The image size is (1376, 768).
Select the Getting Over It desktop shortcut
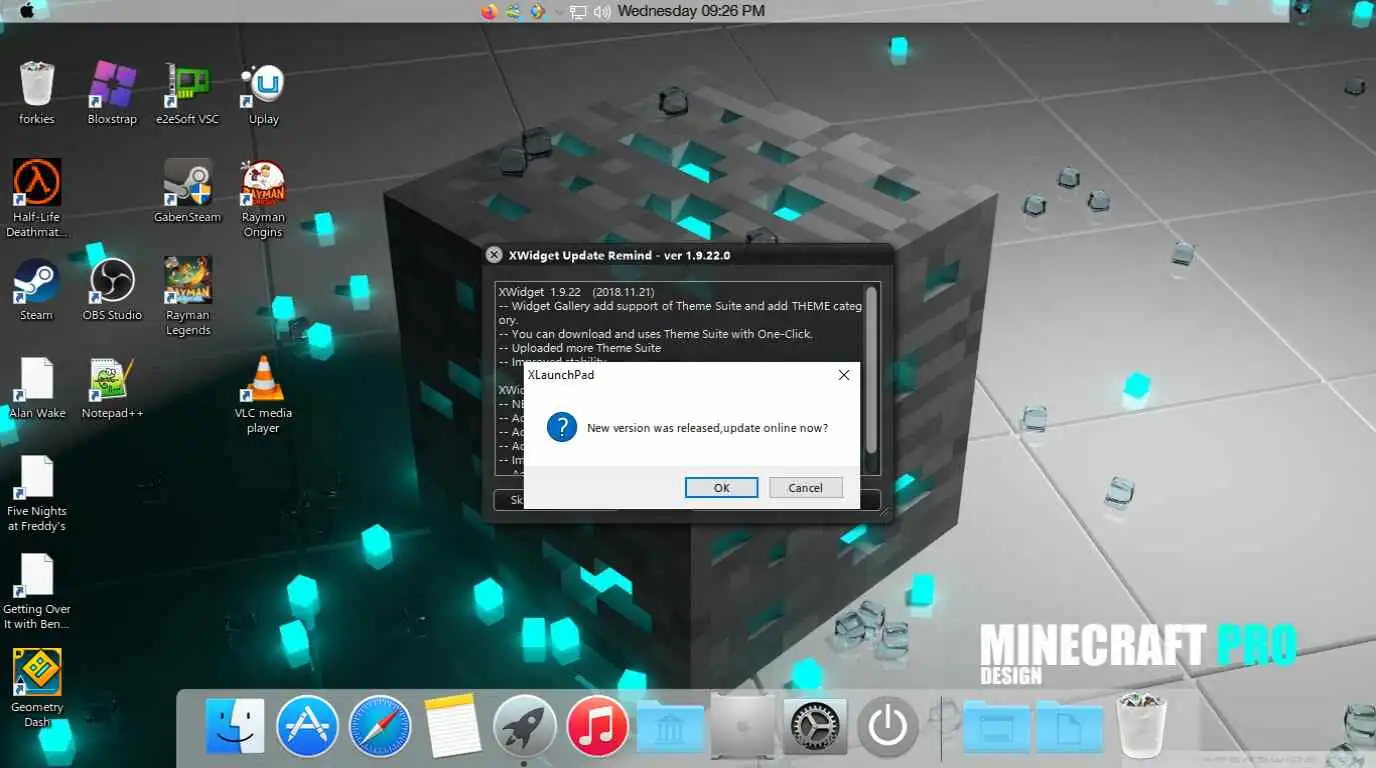click(x=37, y=591)
